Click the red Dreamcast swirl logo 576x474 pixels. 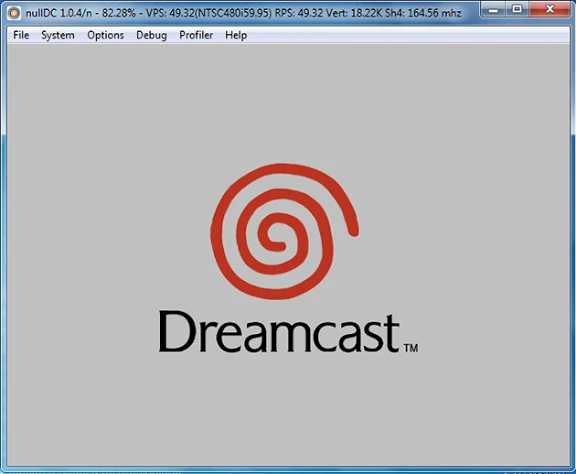point(284,231)
